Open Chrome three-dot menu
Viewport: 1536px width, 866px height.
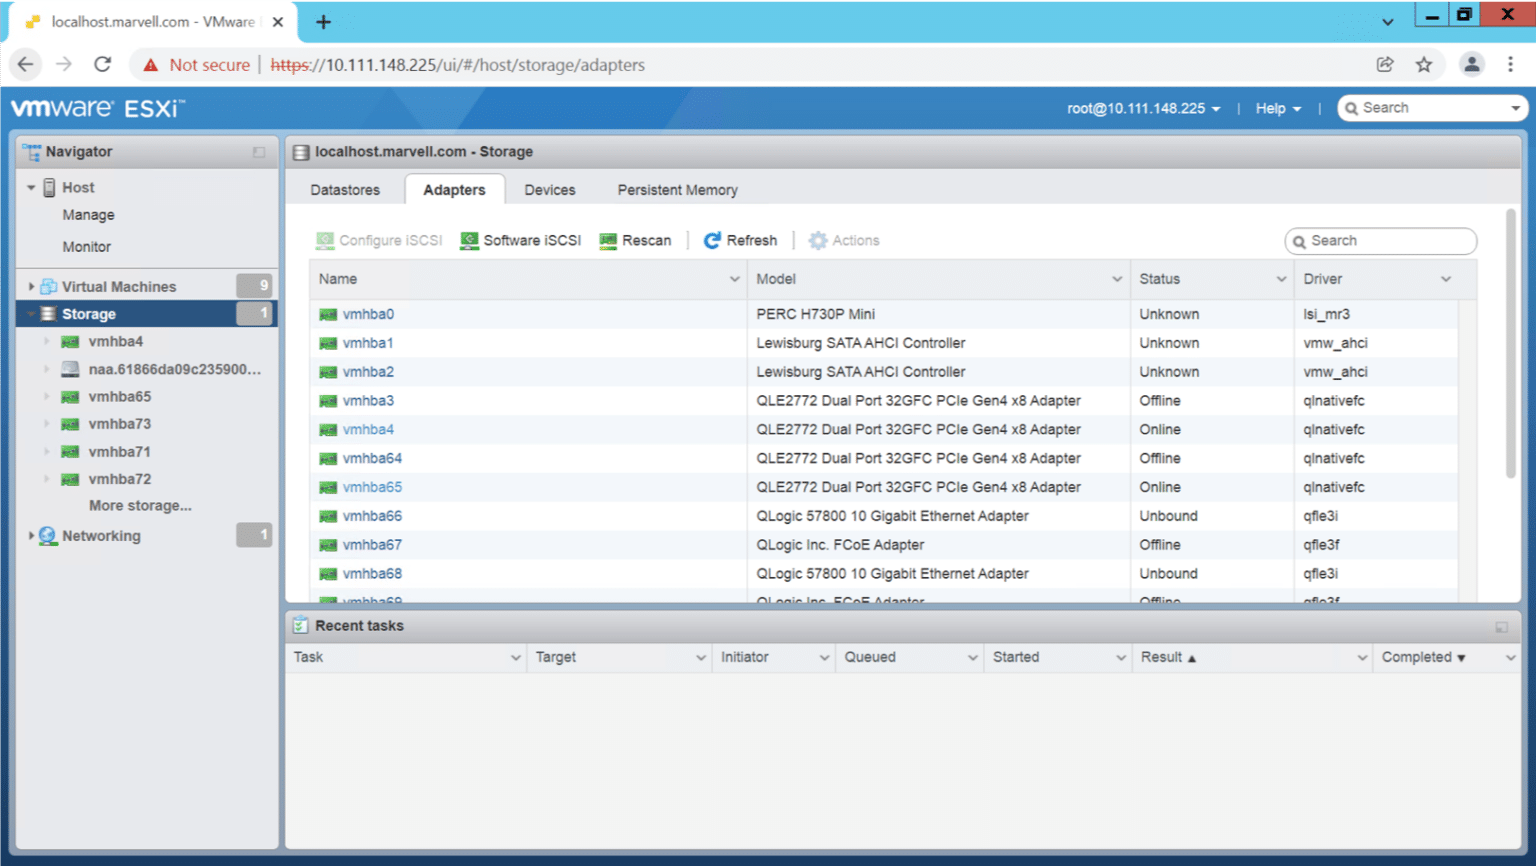[1511, 64]
